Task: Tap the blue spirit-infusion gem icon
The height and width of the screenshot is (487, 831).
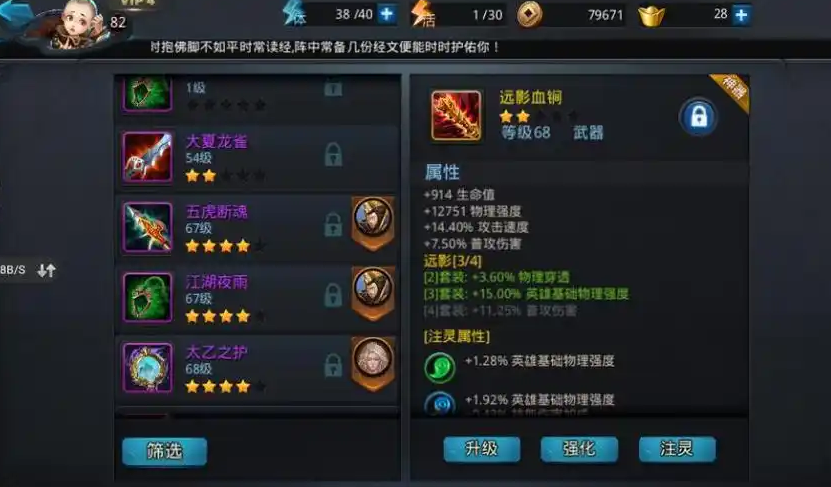Action: 440,404
